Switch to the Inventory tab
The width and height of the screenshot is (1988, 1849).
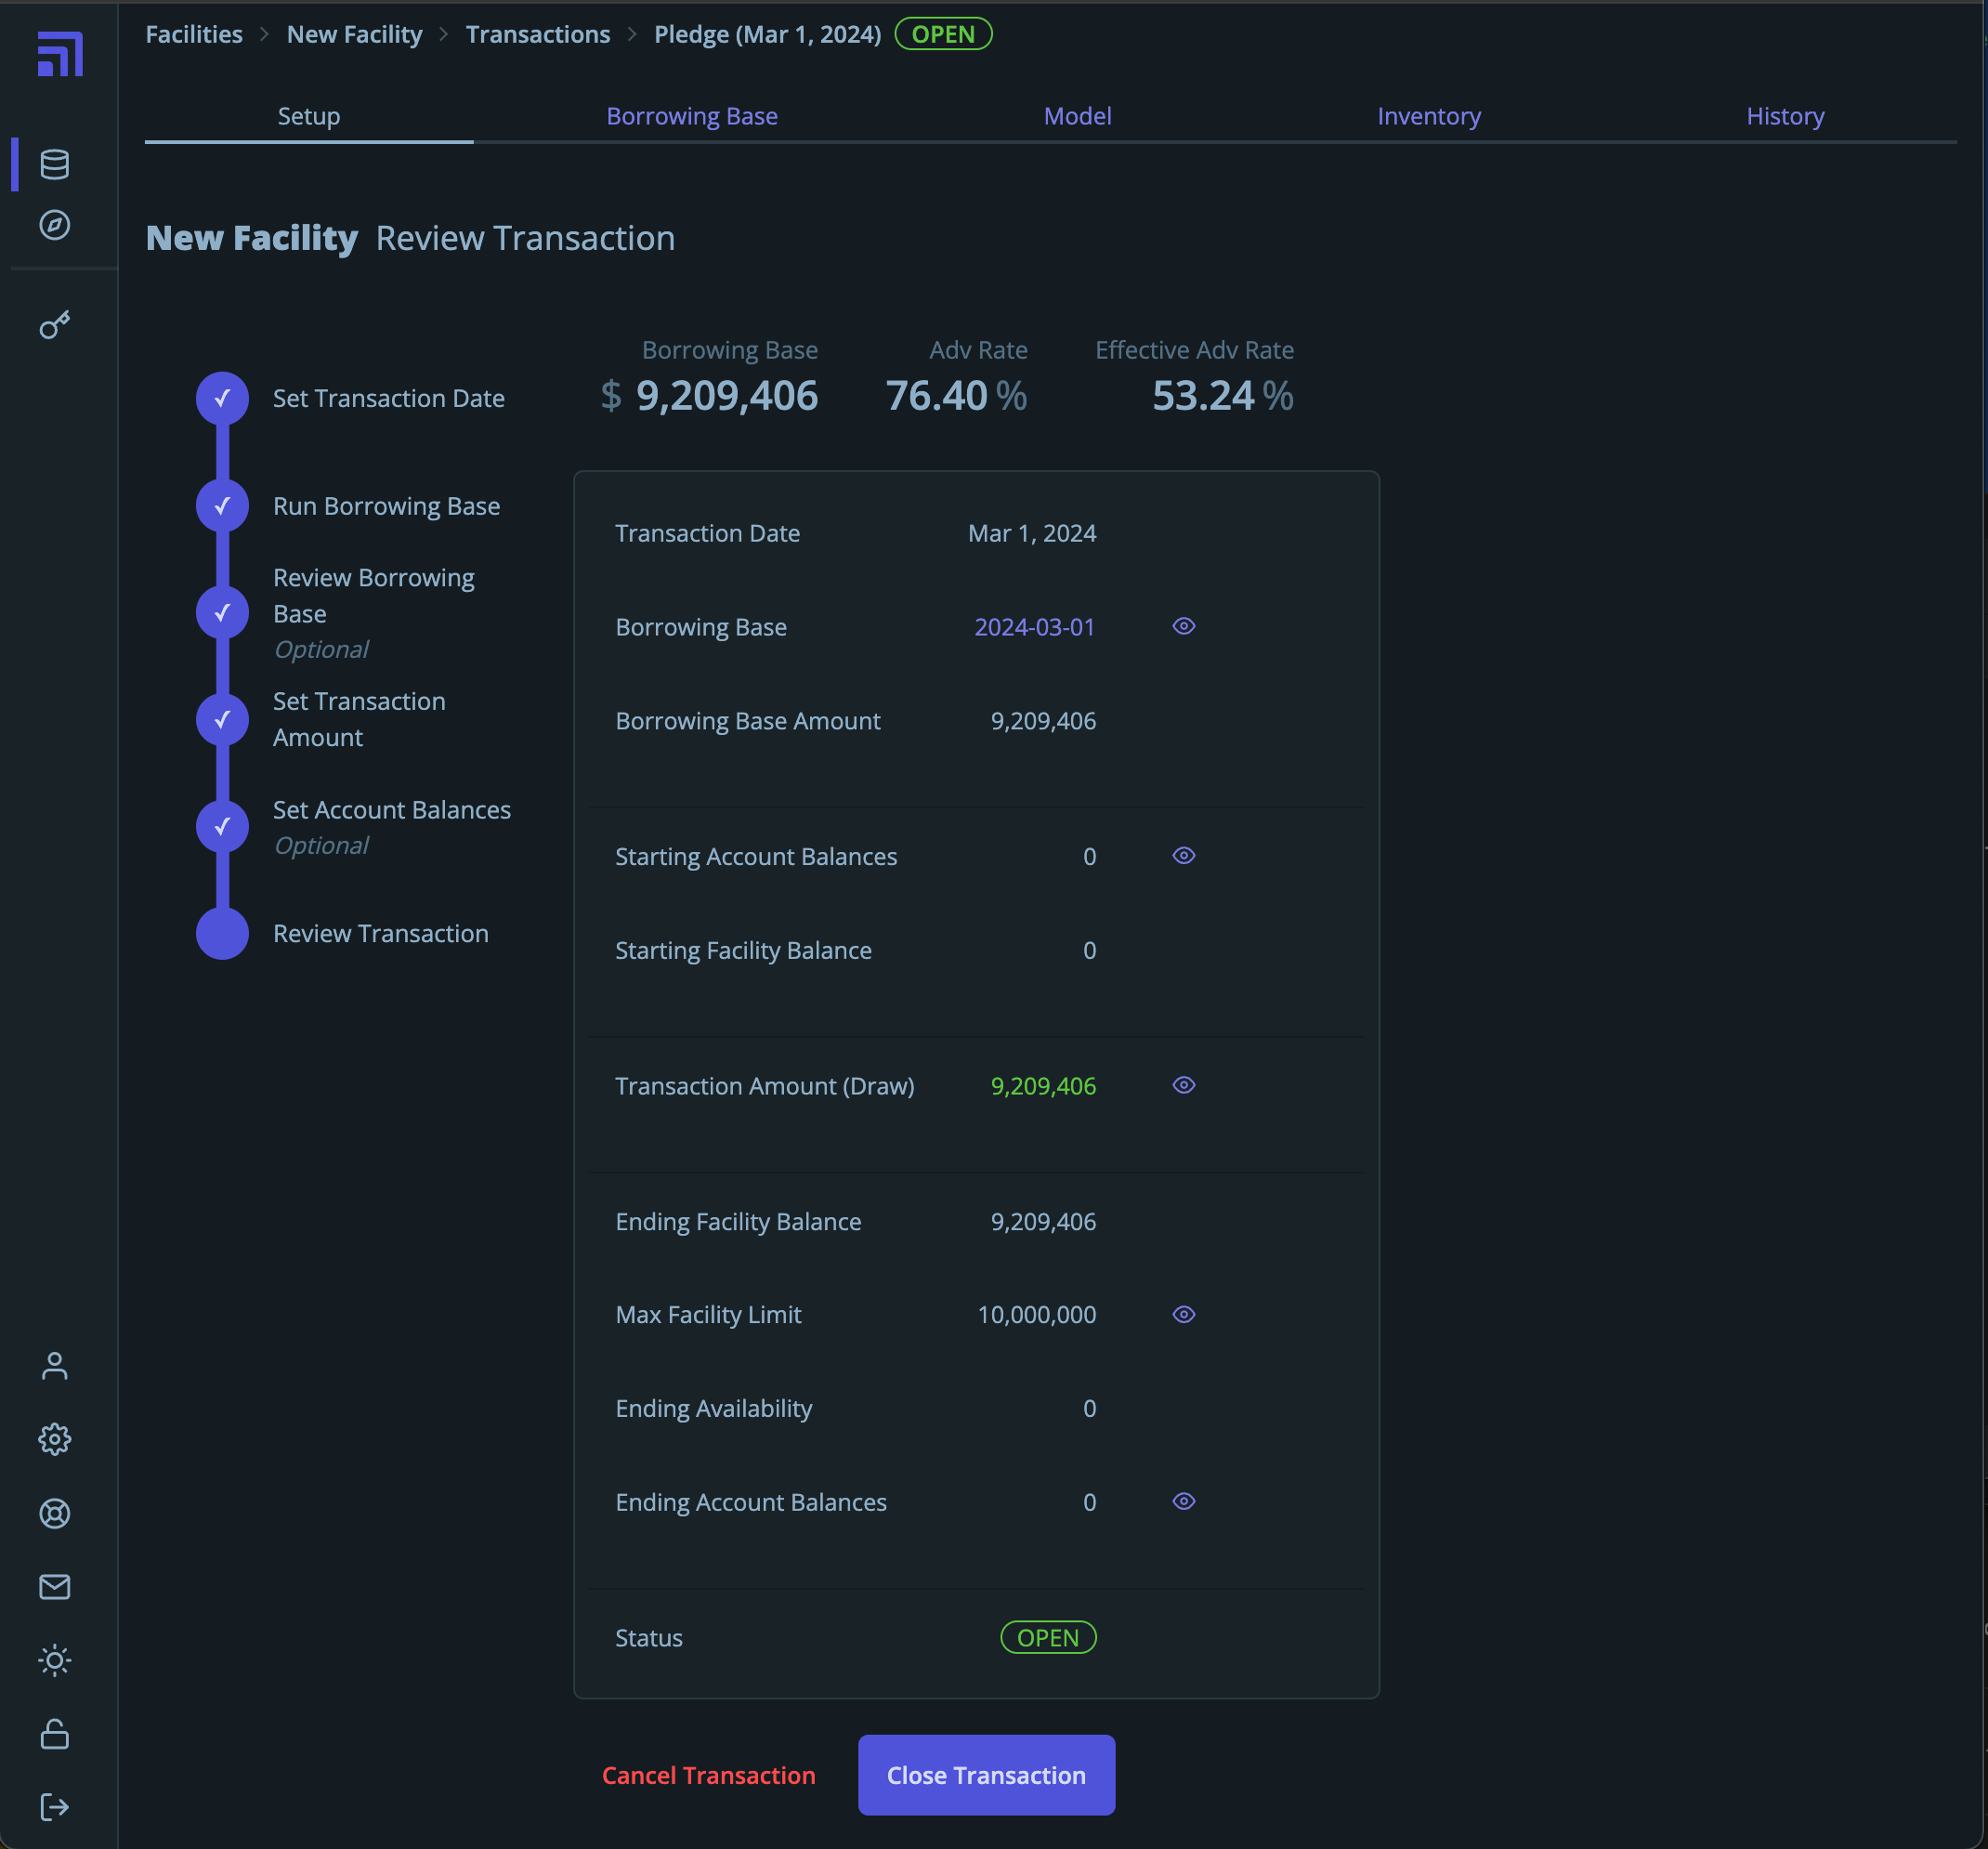[1429, 116]
